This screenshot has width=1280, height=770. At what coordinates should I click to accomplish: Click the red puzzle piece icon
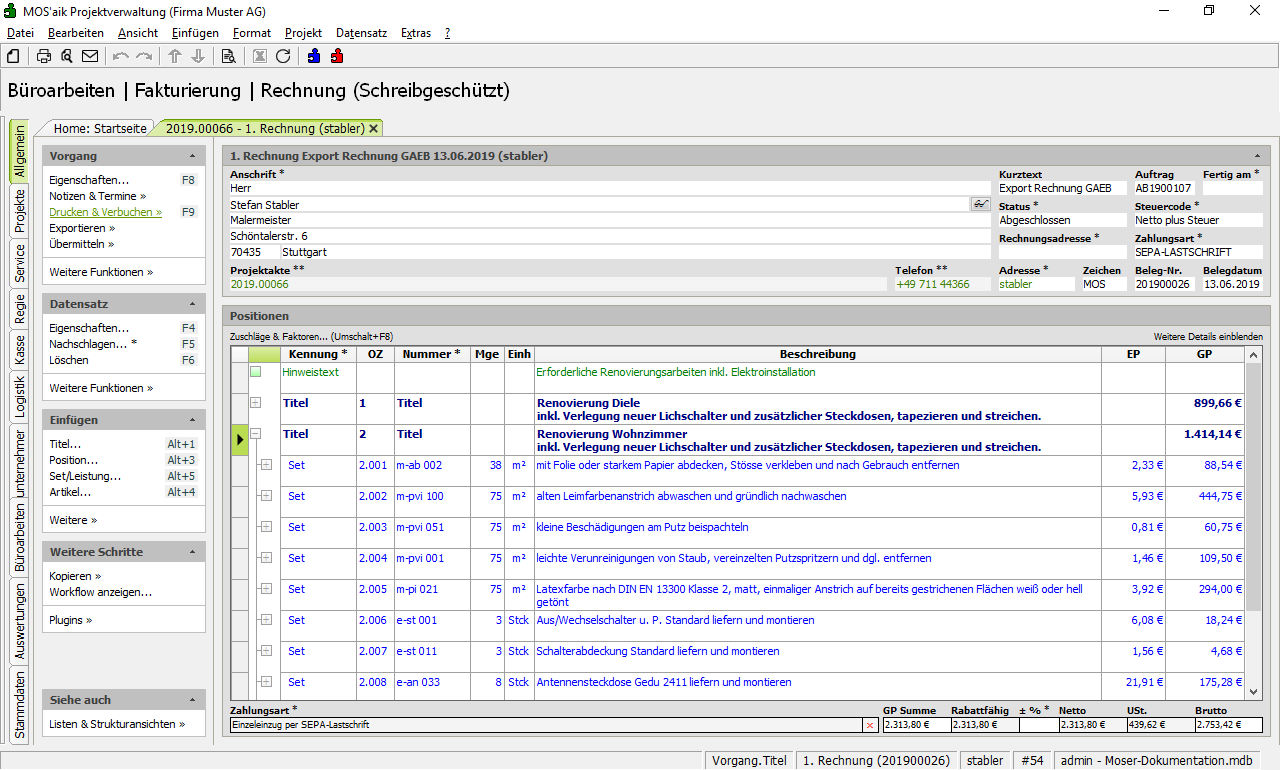[337, 56]
